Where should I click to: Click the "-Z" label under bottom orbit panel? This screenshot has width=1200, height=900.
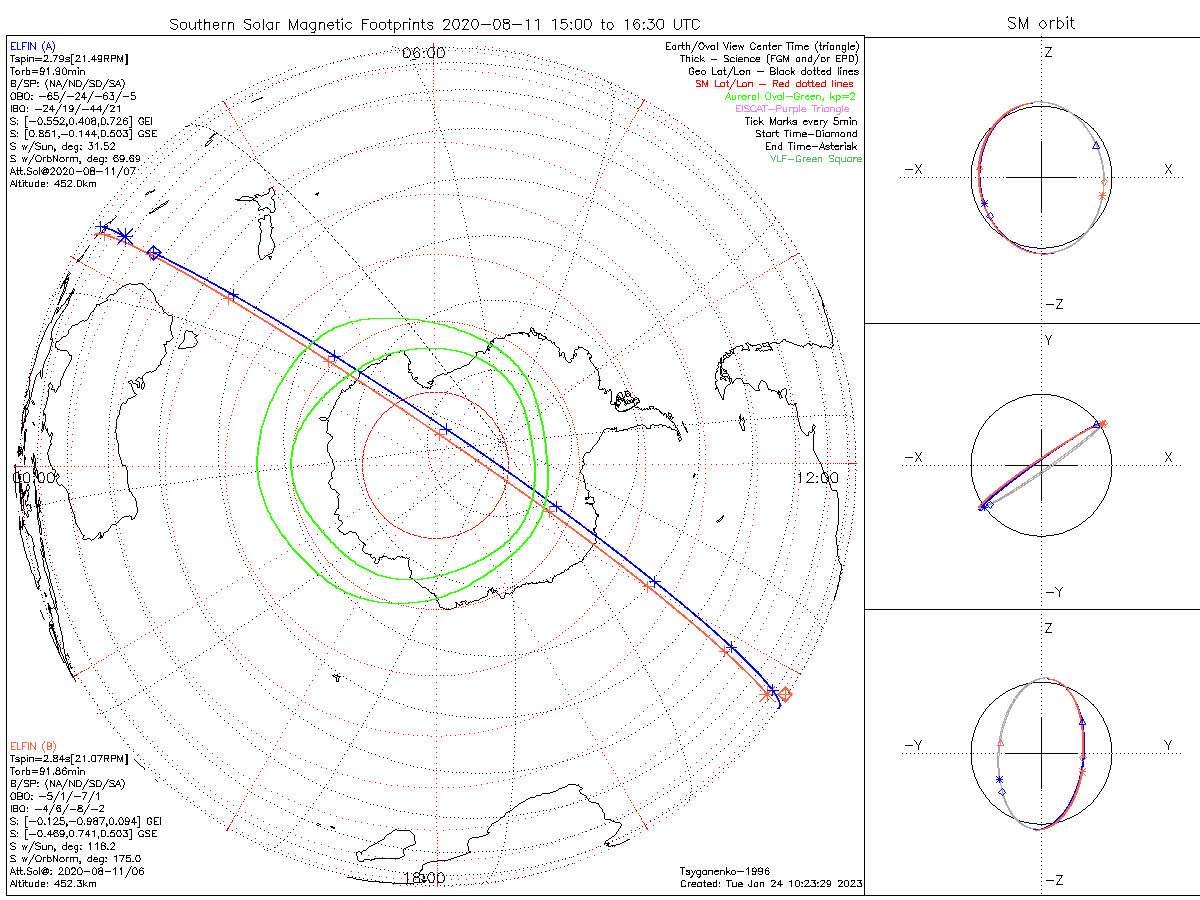click(x=1053, y=881)
